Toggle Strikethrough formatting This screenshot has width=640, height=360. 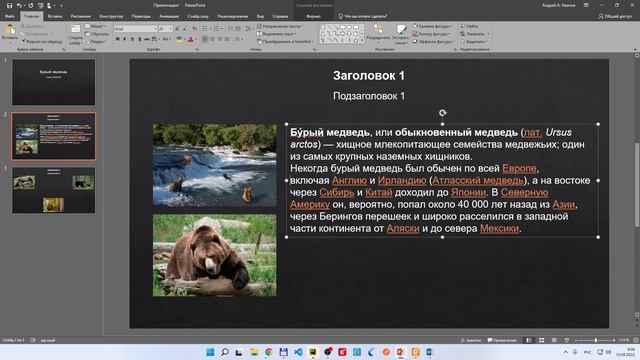147,39
